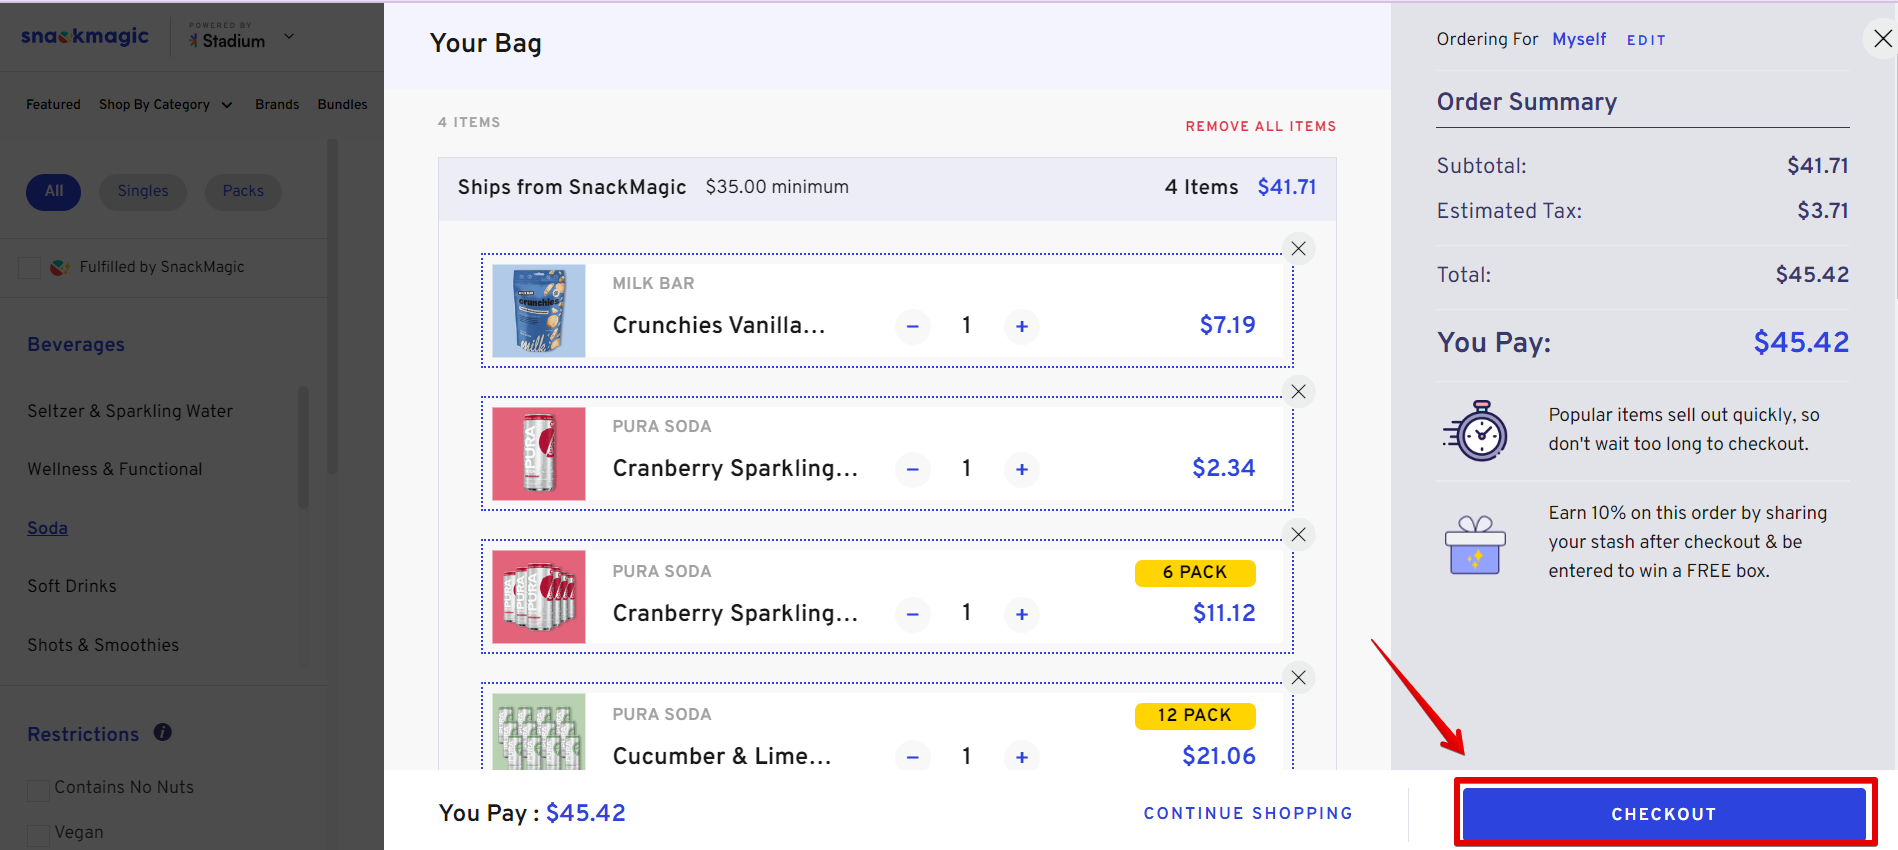Click the Fulfilled by SnackMagic logo icon
Viewport: 1898px width, 850px height.
(x=60, y=267)
